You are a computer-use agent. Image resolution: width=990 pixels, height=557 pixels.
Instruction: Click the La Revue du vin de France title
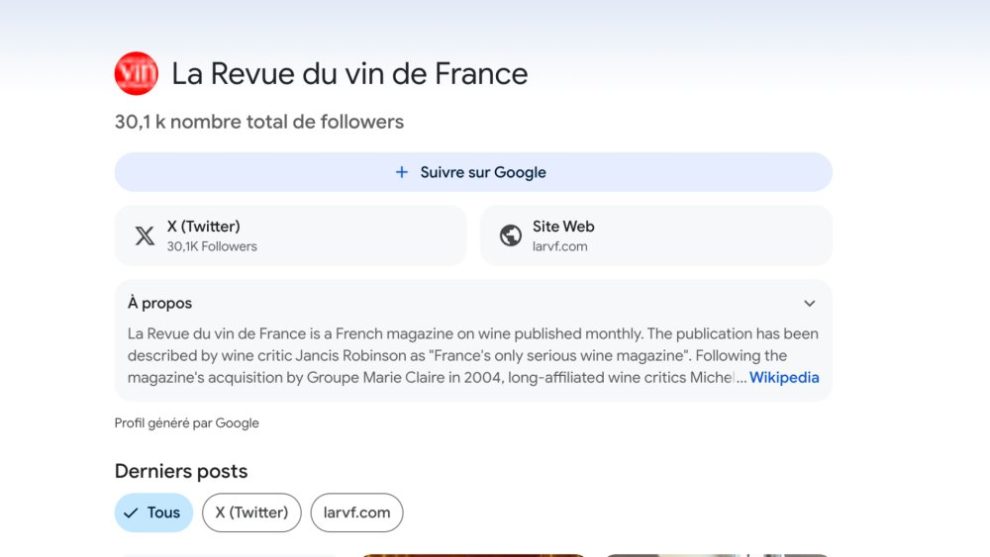coord(349,74)
